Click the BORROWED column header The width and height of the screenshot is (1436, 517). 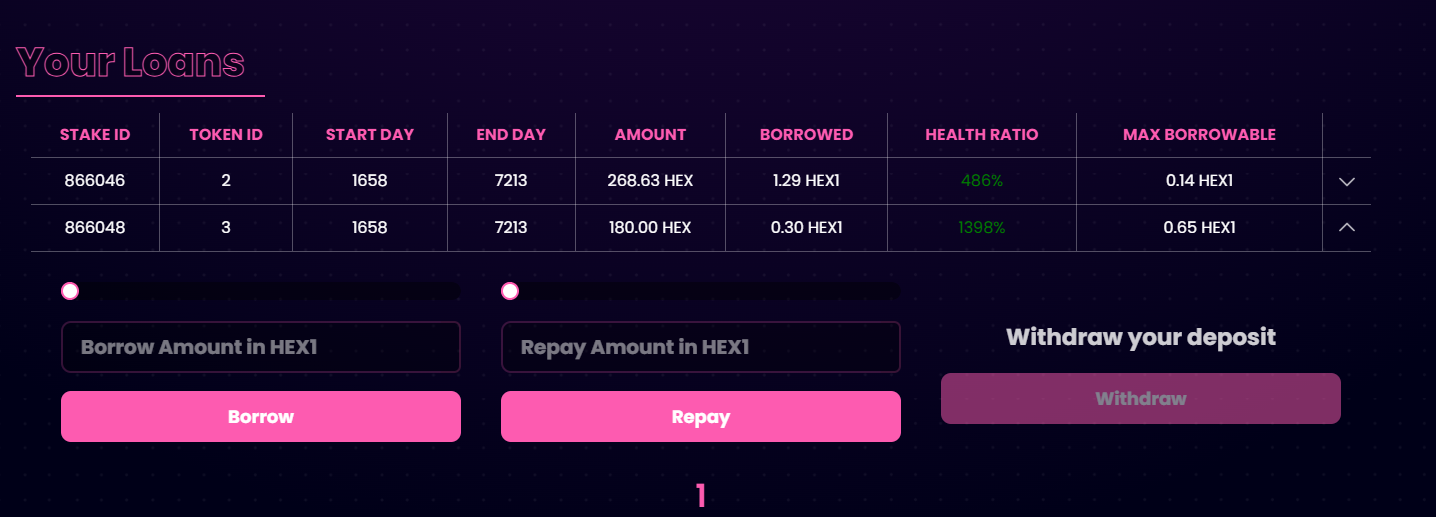806,135
